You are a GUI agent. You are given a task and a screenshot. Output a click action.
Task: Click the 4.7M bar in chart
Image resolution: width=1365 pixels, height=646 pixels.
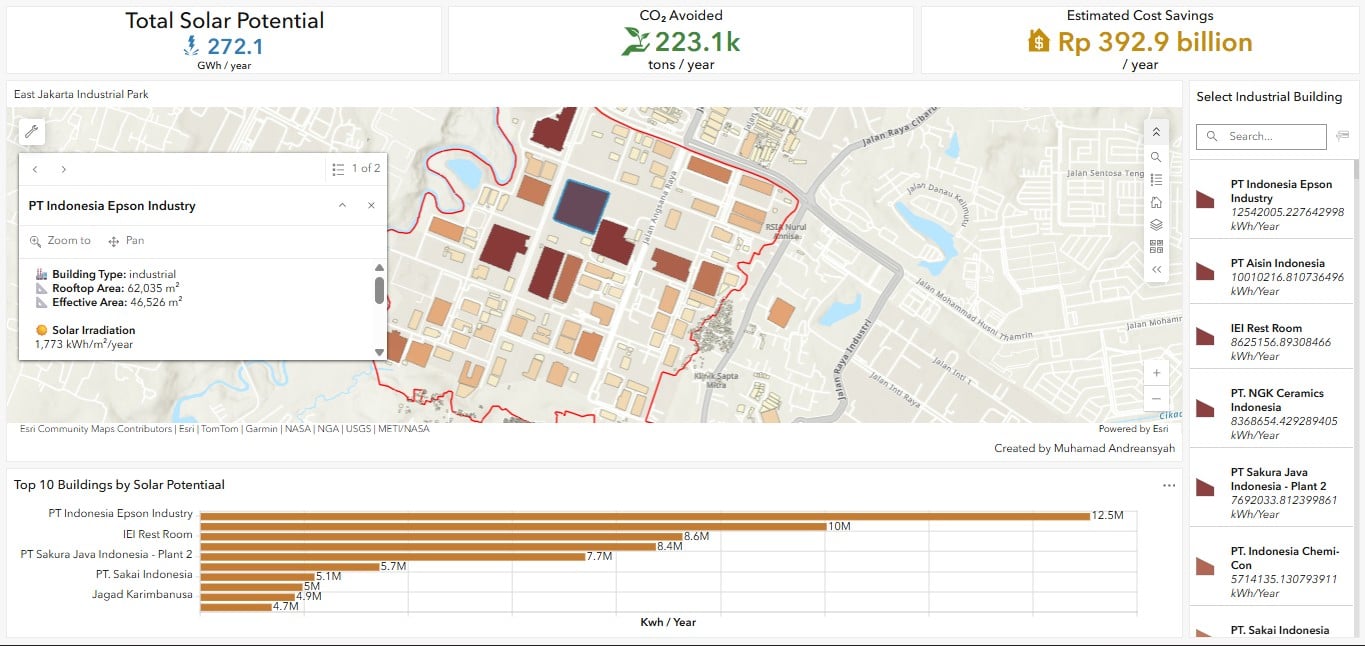236,607
